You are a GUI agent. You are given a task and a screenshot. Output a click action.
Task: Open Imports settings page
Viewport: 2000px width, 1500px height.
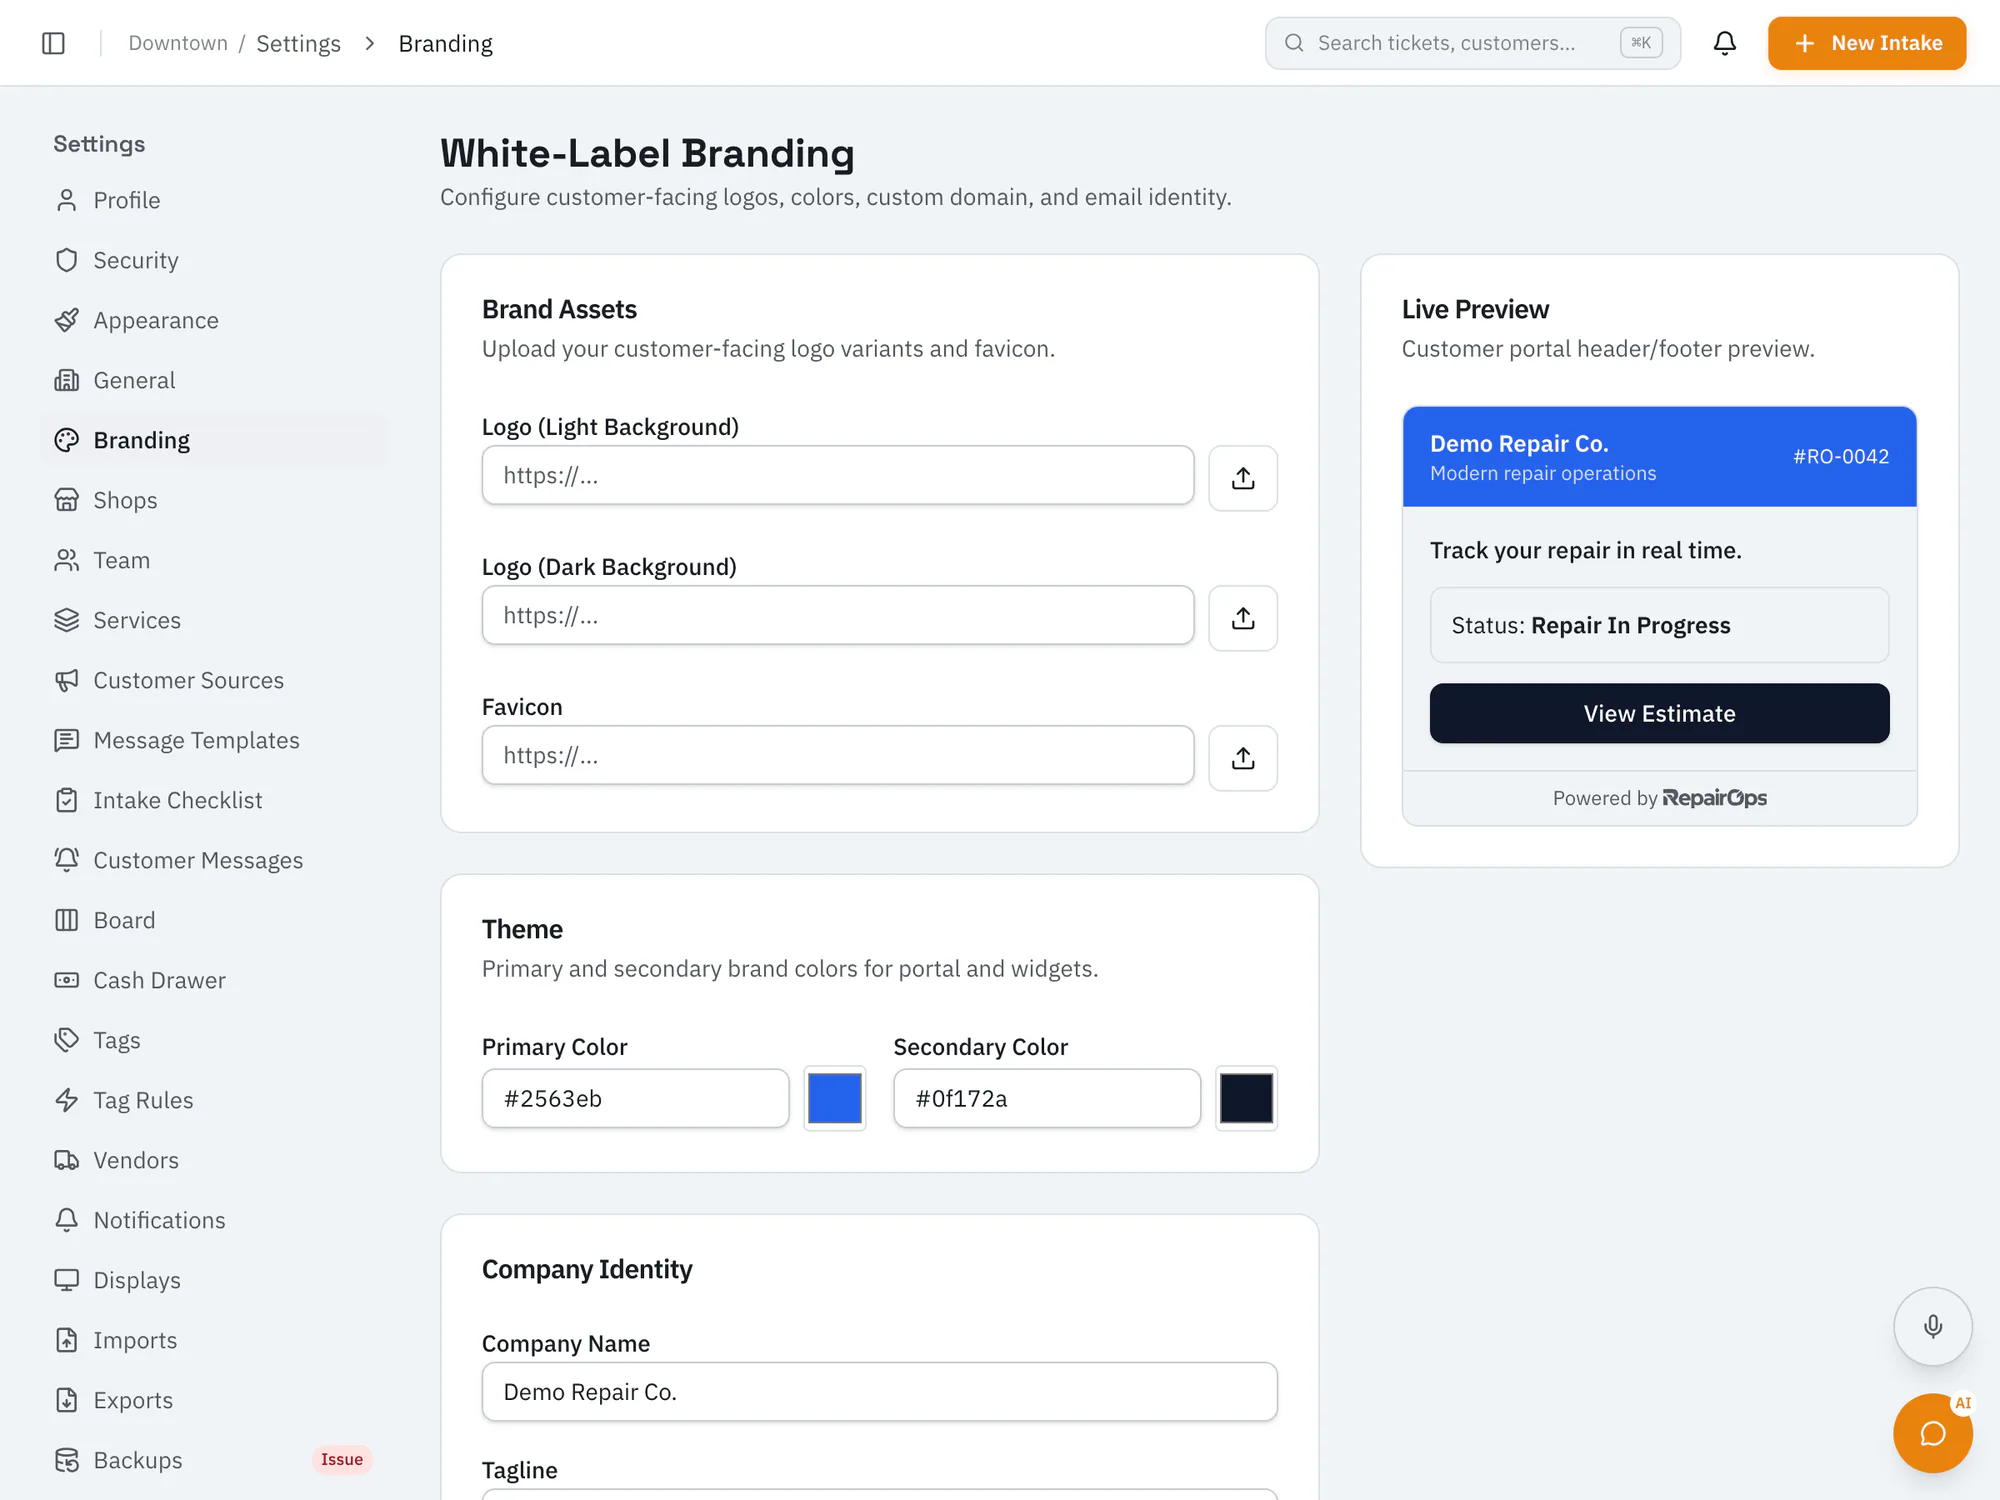pyautogui.click(x=214, y=1340)
